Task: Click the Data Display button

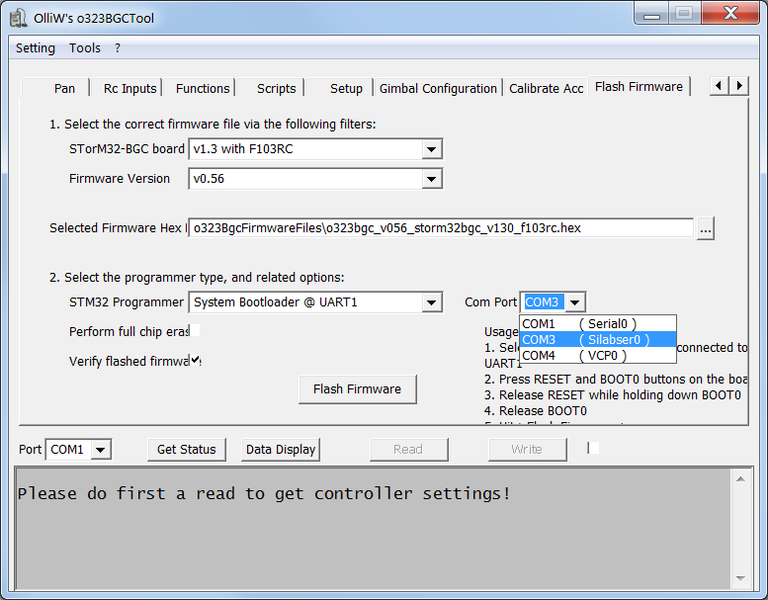Action: tap(281, 450)
